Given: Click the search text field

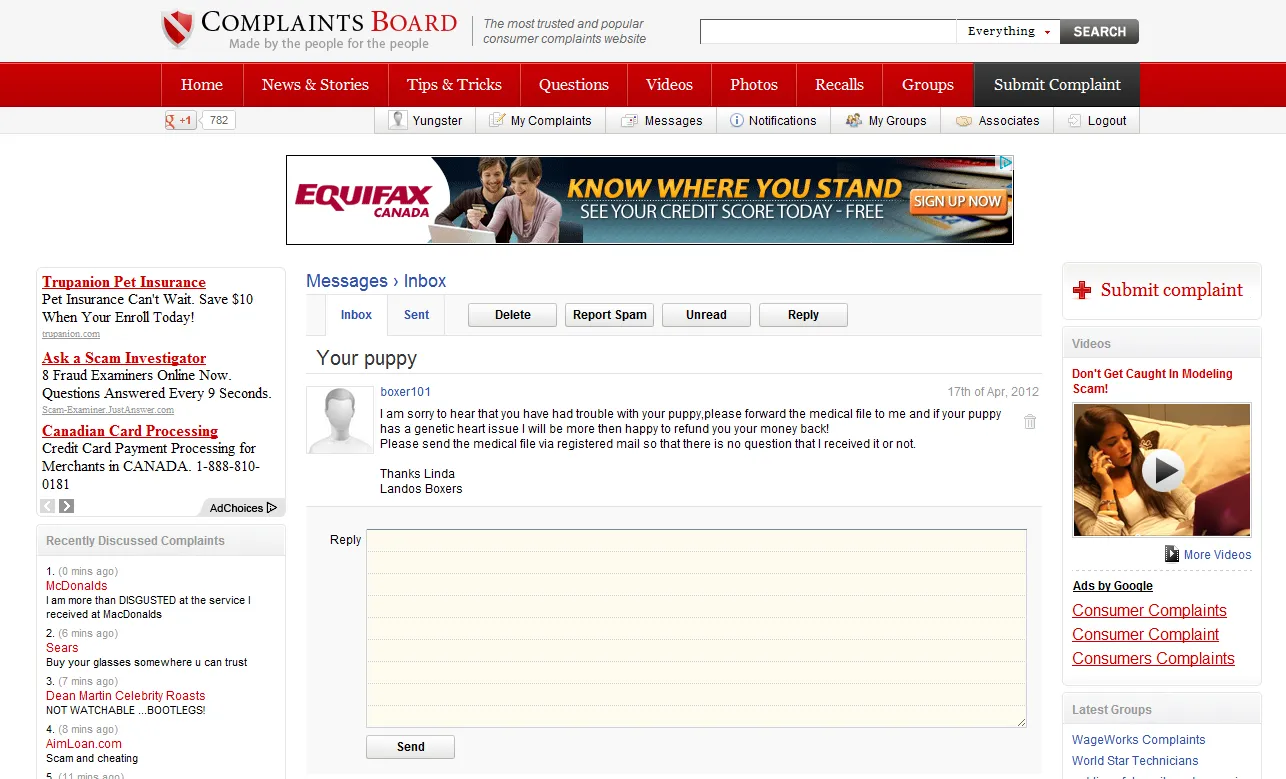Looking at the screenshot, I should point(828,32).
